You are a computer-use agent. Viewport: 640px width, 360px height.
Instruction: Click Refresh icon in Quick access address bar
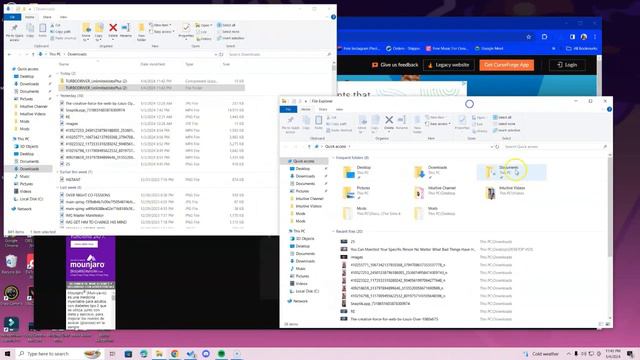[497, 147]
